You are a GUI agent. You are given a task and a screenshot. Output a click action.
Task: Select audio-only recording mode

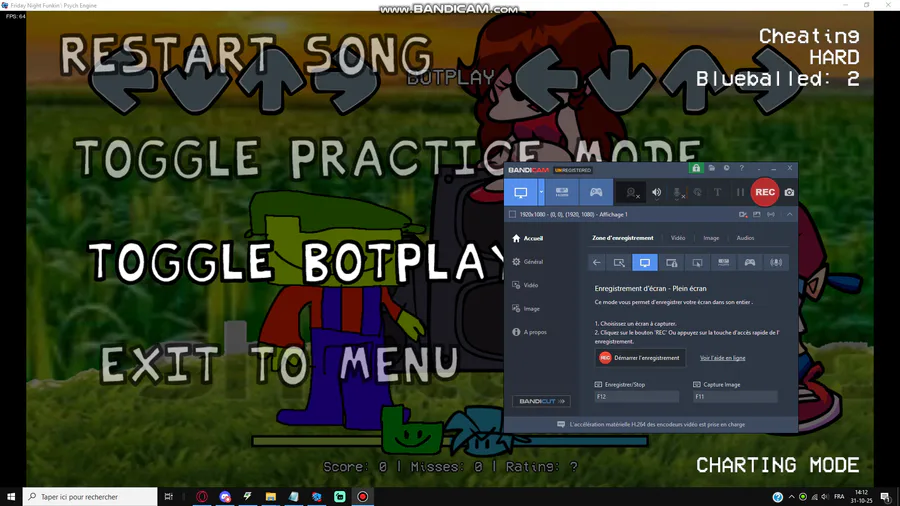pyautogui.click(x=776, y=263)
